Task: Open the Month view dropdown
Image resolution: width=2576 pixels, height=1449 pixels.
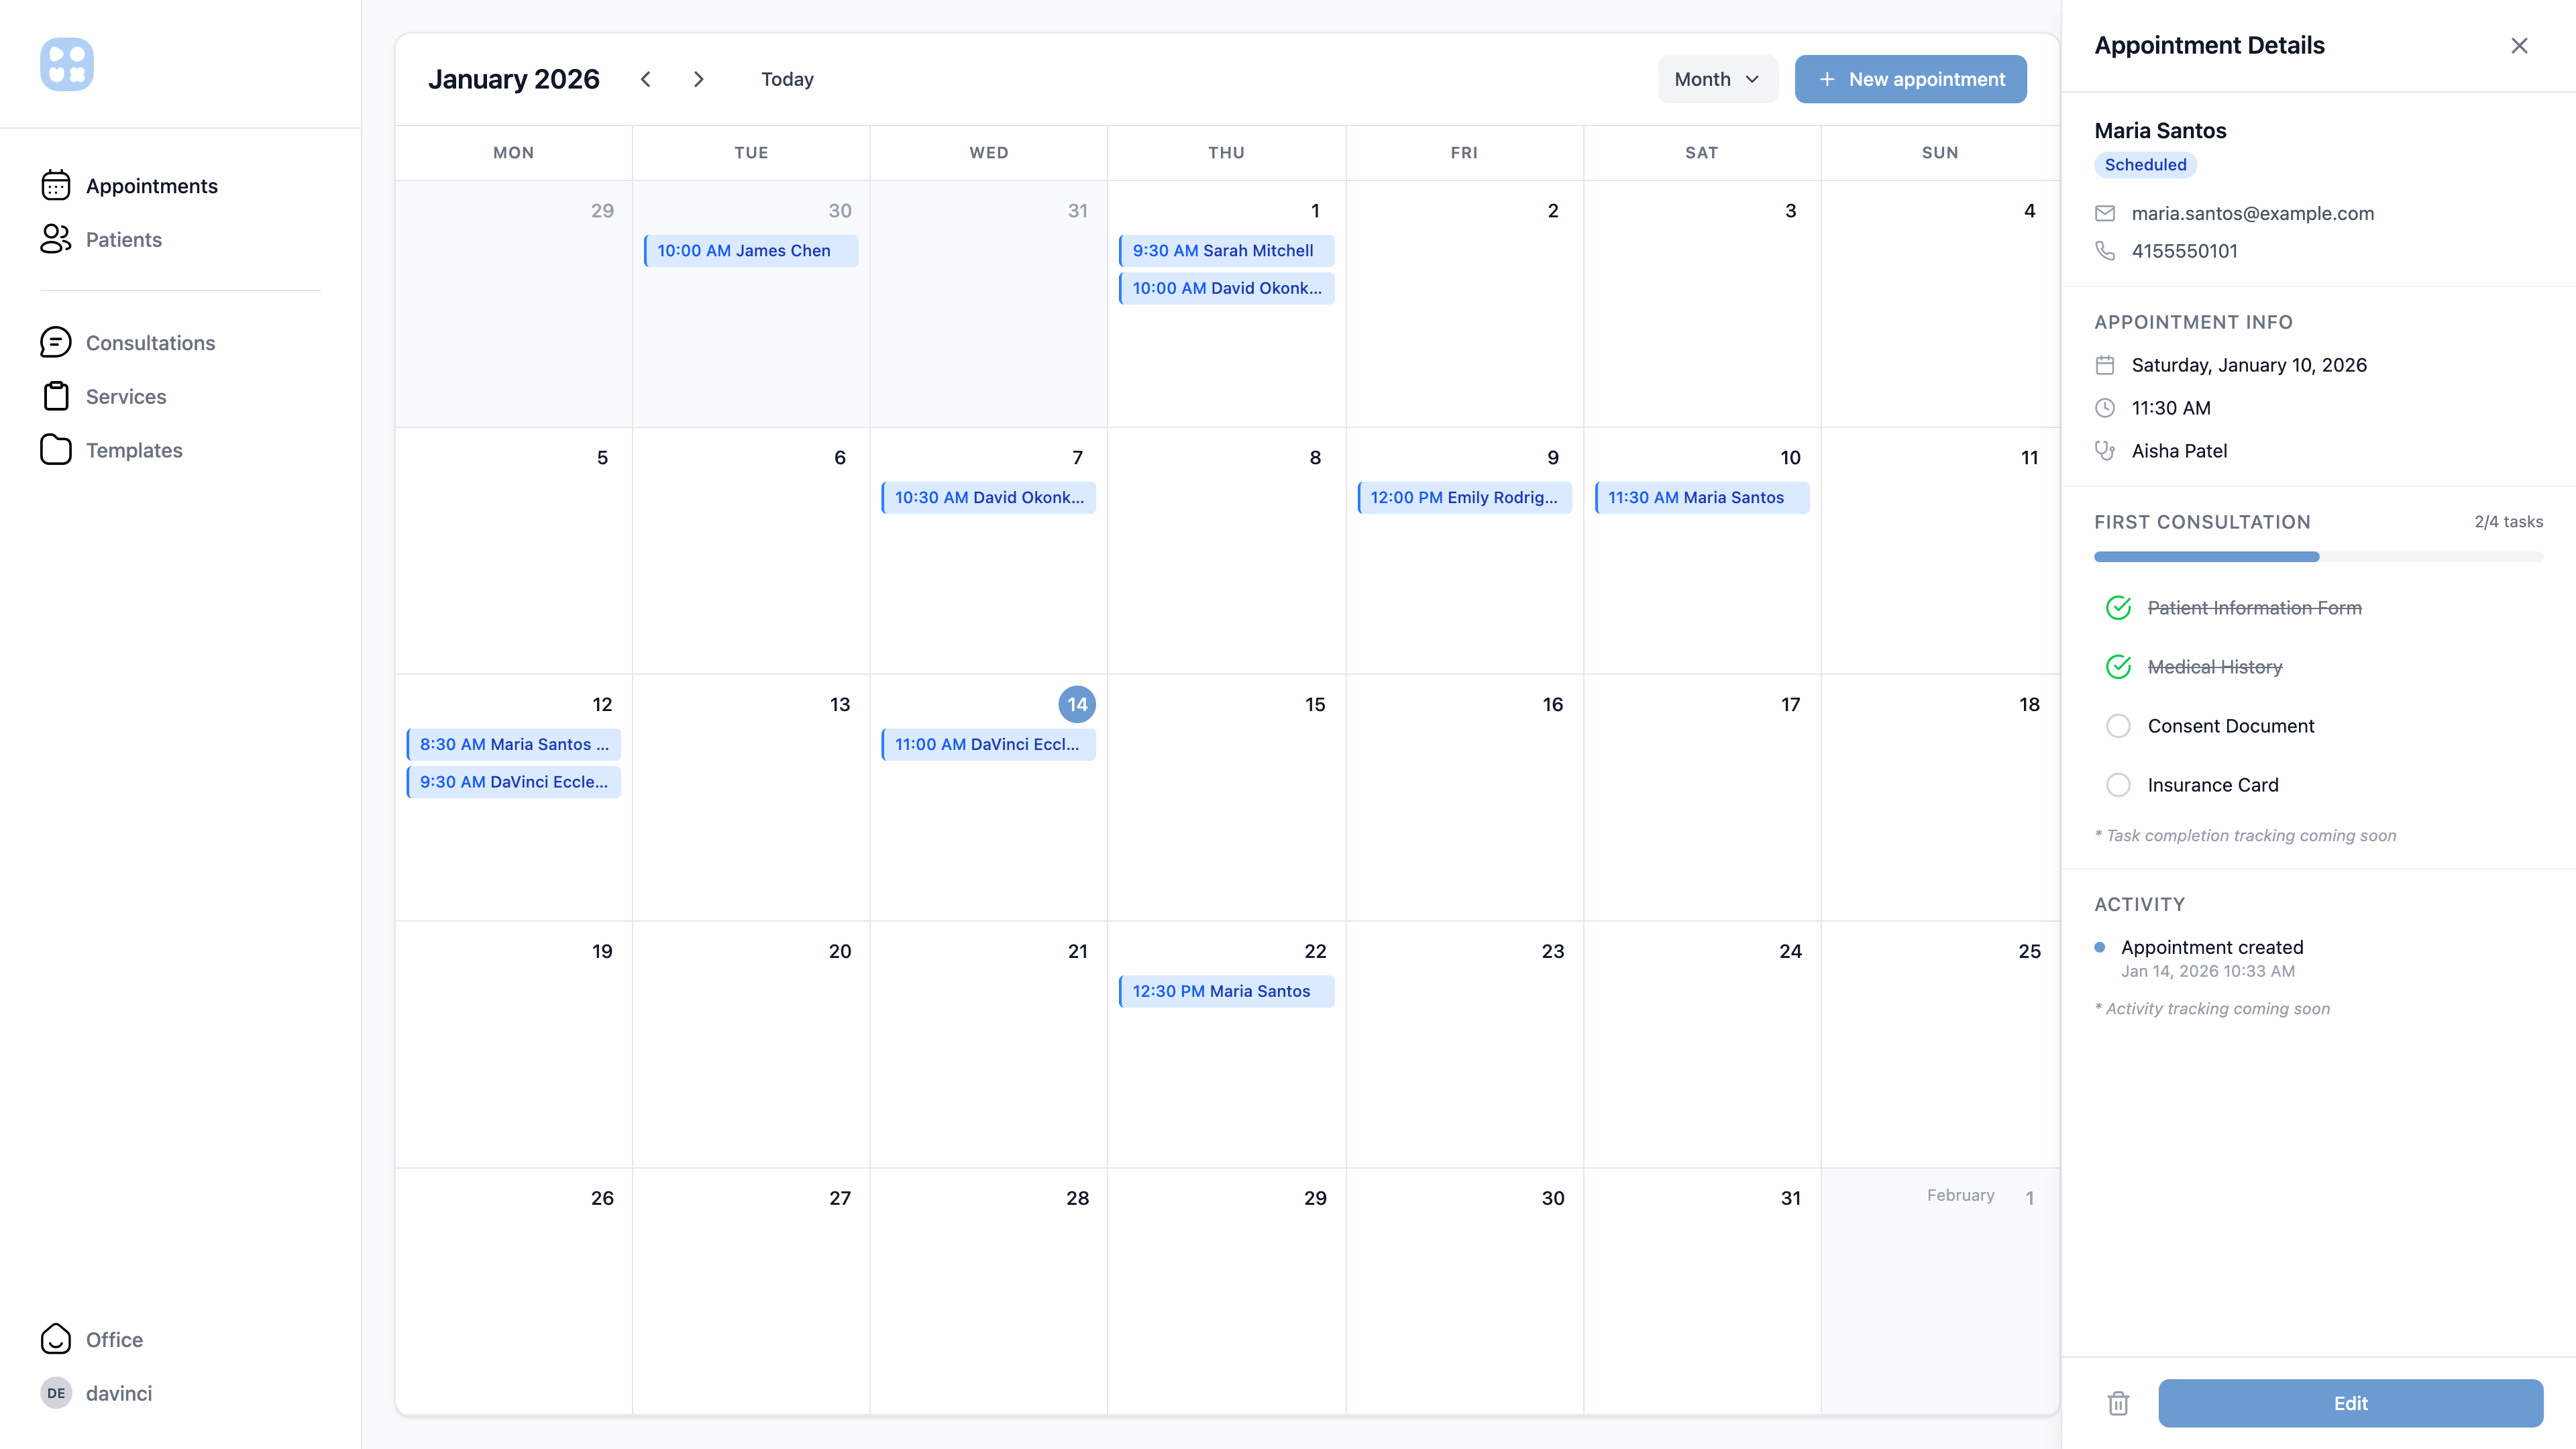Action: [1716, 79]
